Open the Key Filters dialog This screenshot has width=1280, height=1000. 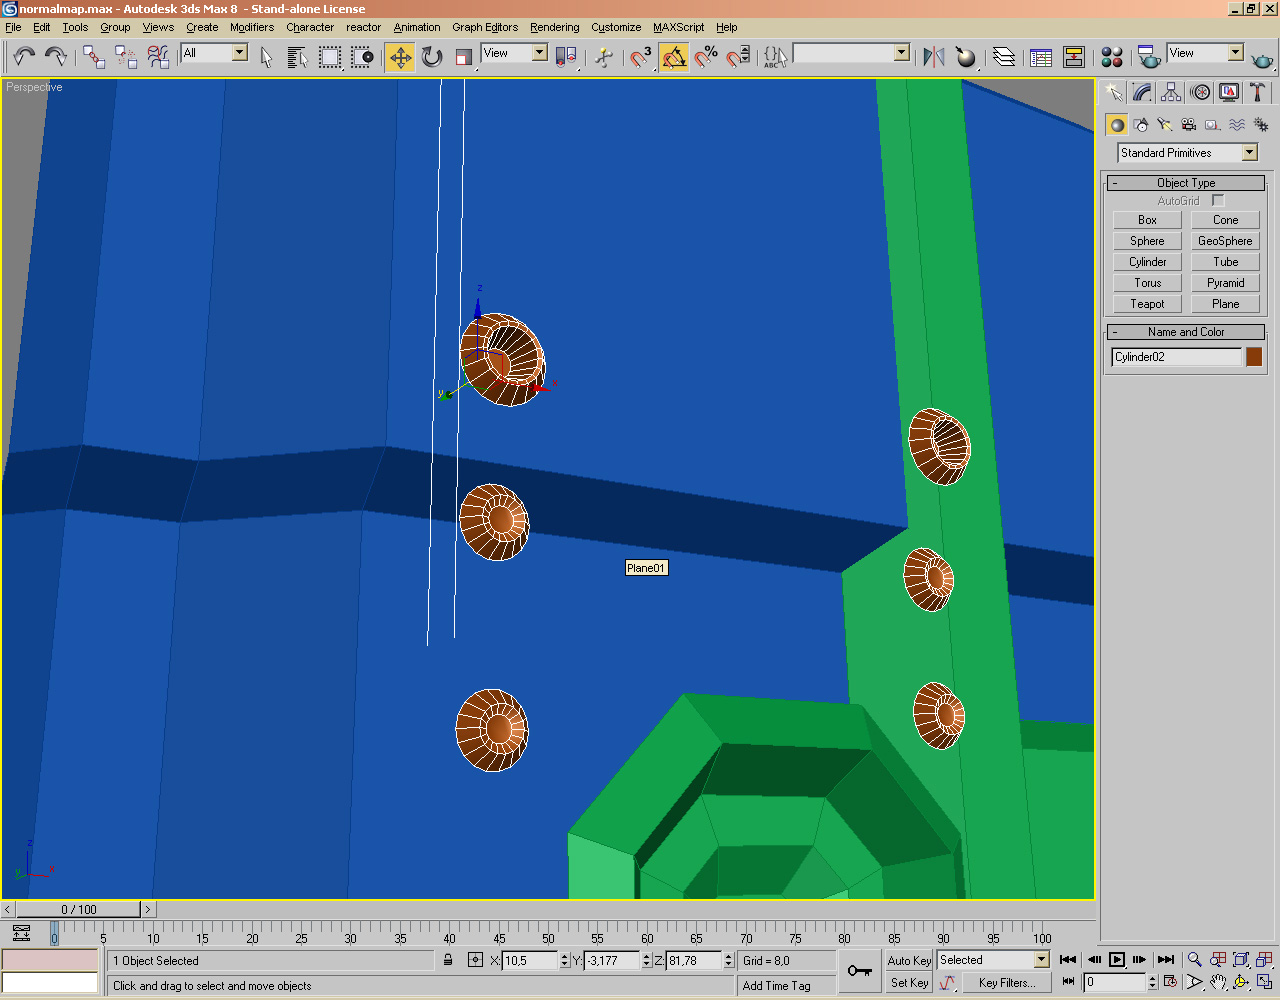click(1007, 982)
